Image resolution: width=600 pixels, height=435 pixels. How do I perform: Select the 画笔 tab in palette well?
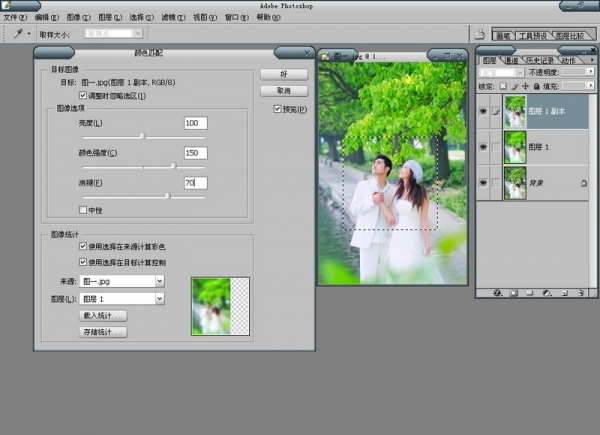point(503,36)
